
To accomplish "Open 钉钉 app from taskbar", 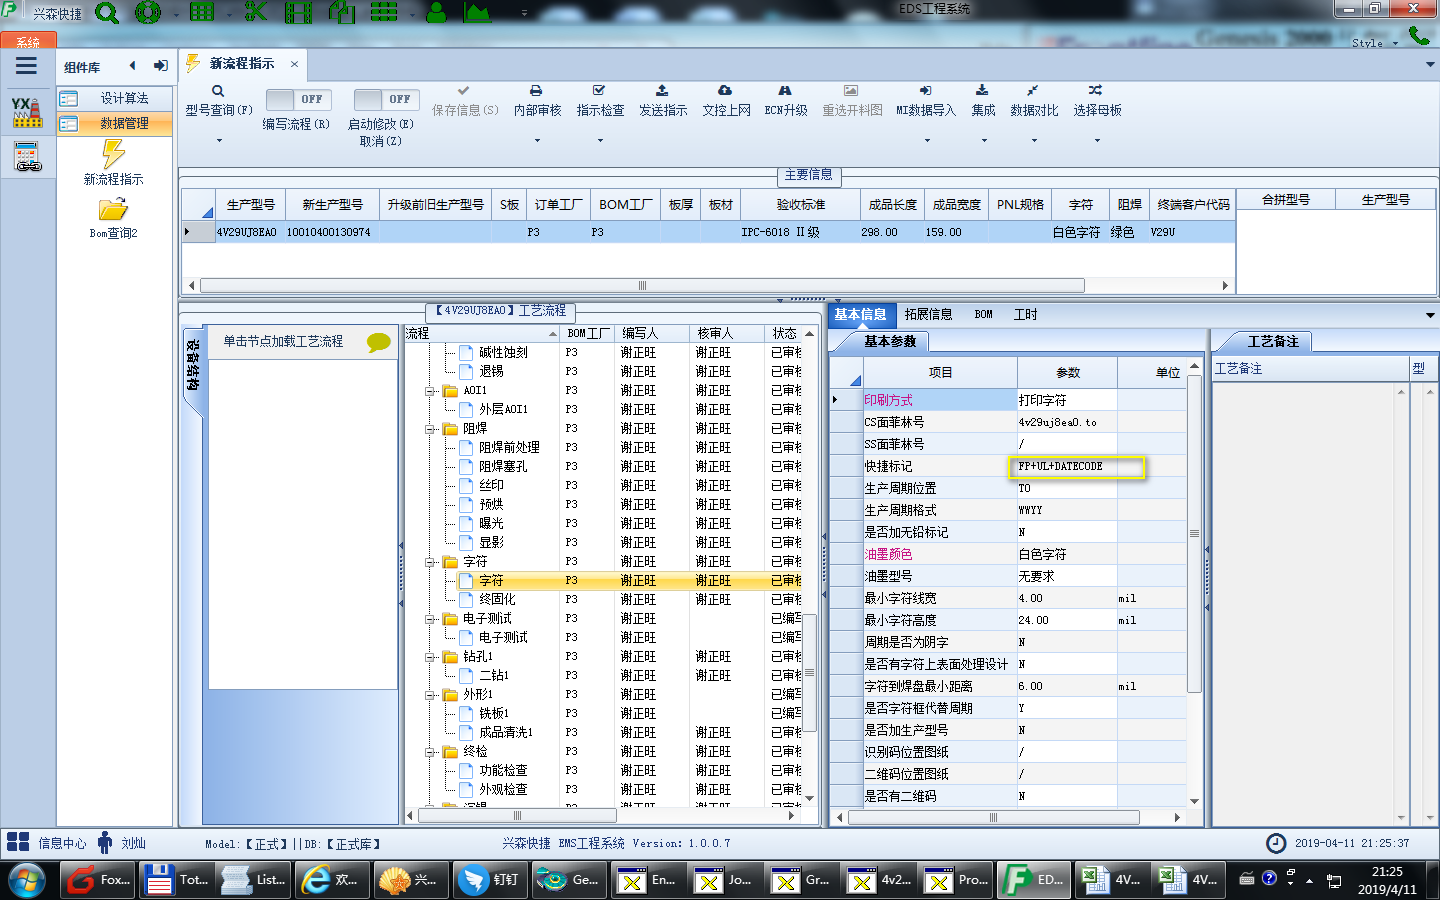I will point(490,880).
